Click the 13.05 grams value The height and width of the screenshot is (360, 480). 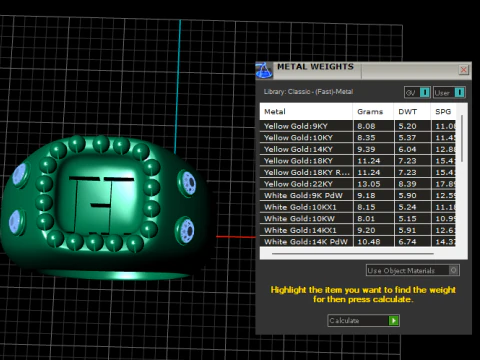click(369, 184)
